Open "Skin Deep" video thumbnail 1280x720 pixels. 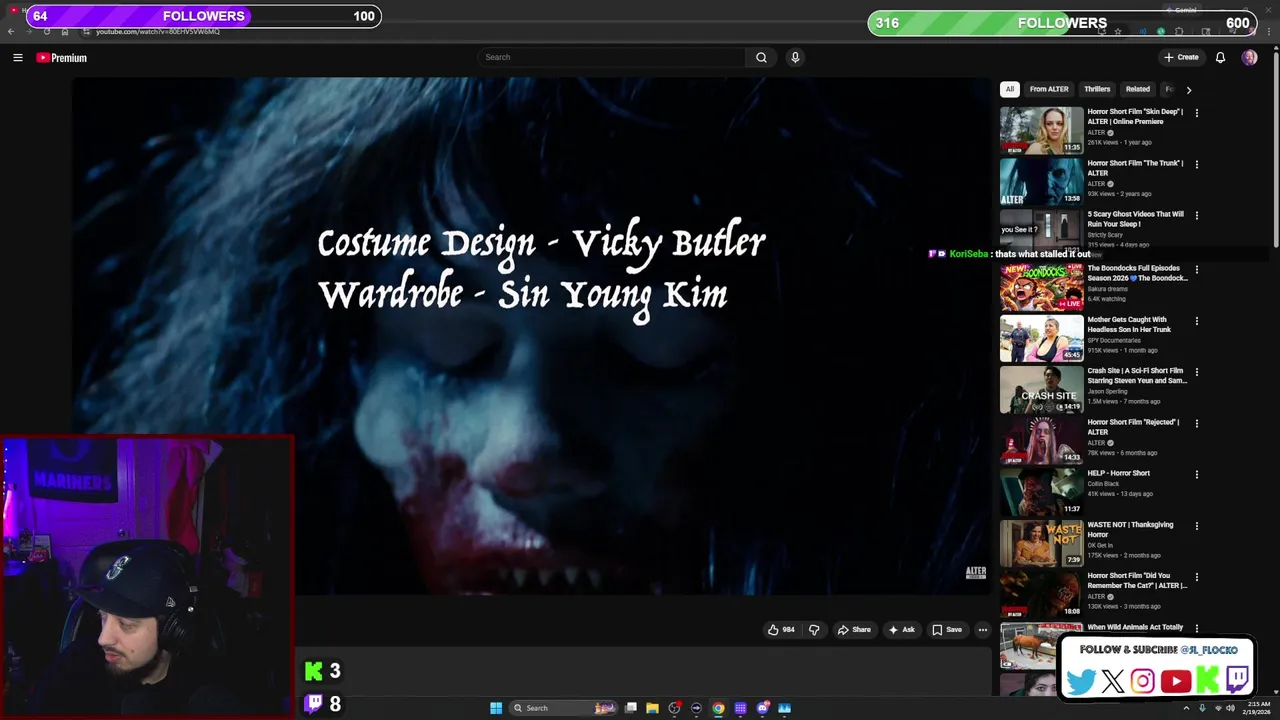pyautogui.click(x=1041, y=130)
